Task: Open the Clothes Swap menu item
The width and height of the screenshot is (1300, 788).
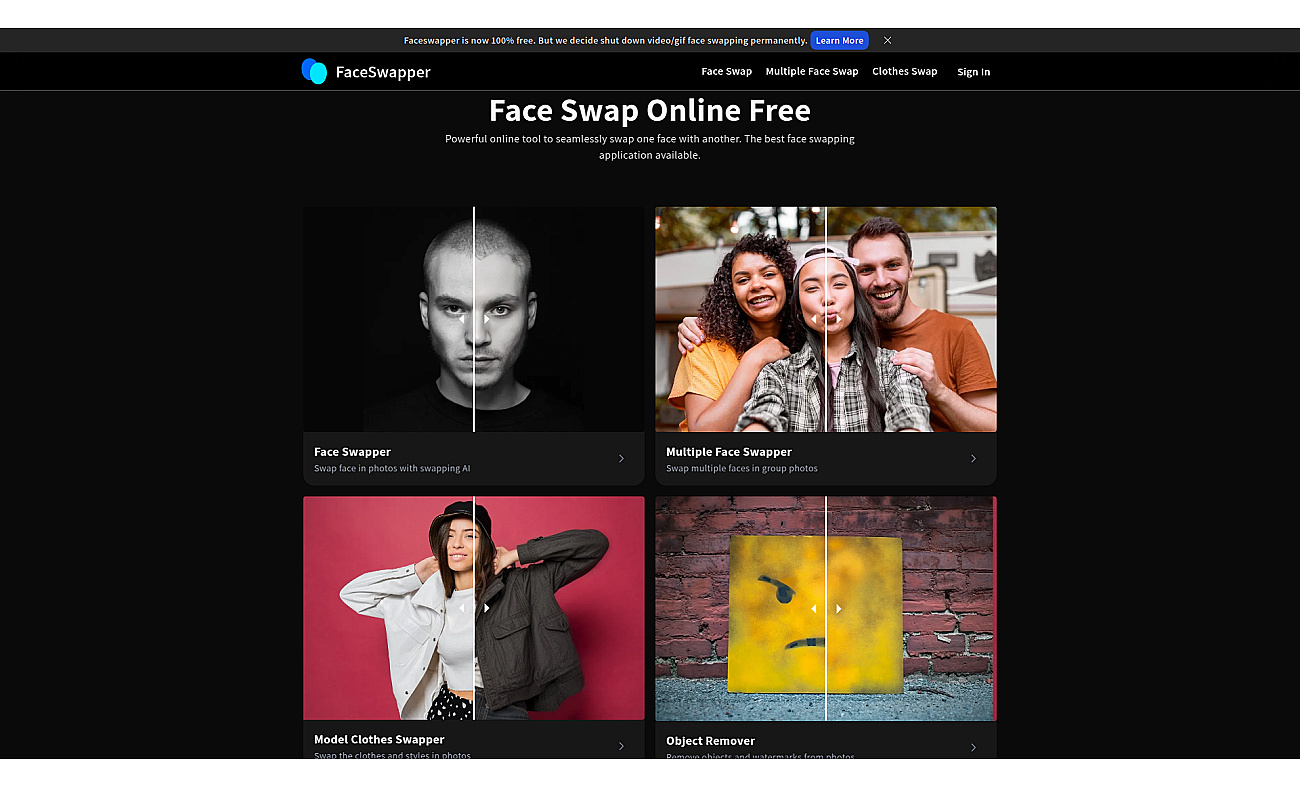Action: 904,72
